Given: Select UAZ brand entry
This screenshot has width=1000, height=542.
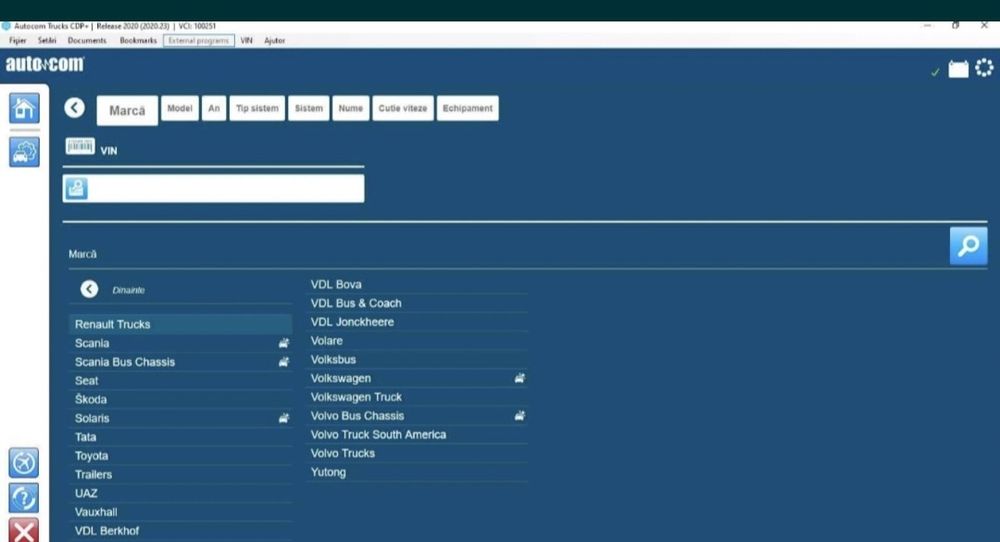Looking at the screenshot, I should pyautogui.click(x=180, y=494).
